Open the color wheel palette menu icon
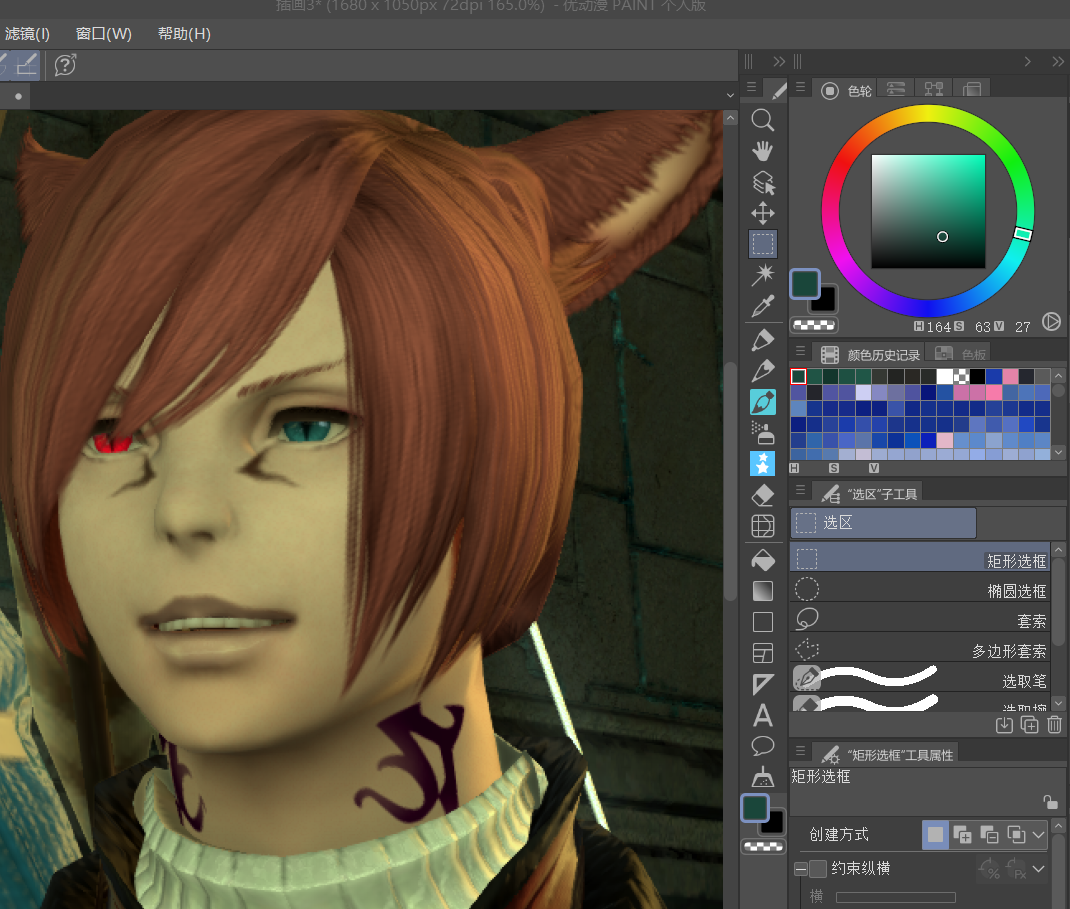Viewport: 1070px width, 909px height. click(x=800, y=87)
